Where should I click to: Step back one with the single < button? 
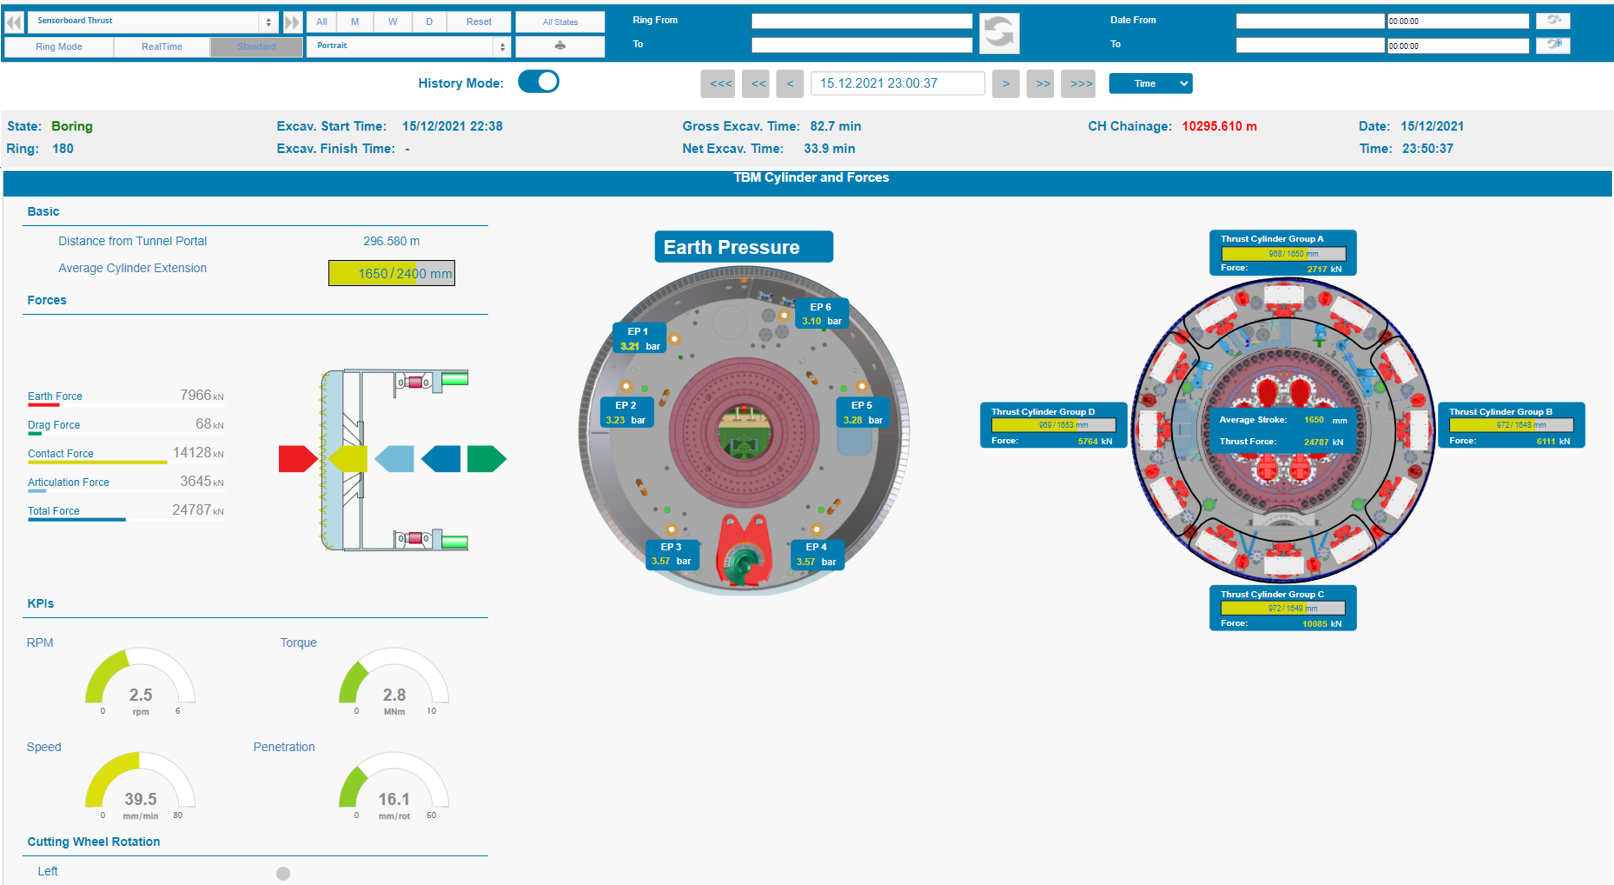[x=790, y=84]
